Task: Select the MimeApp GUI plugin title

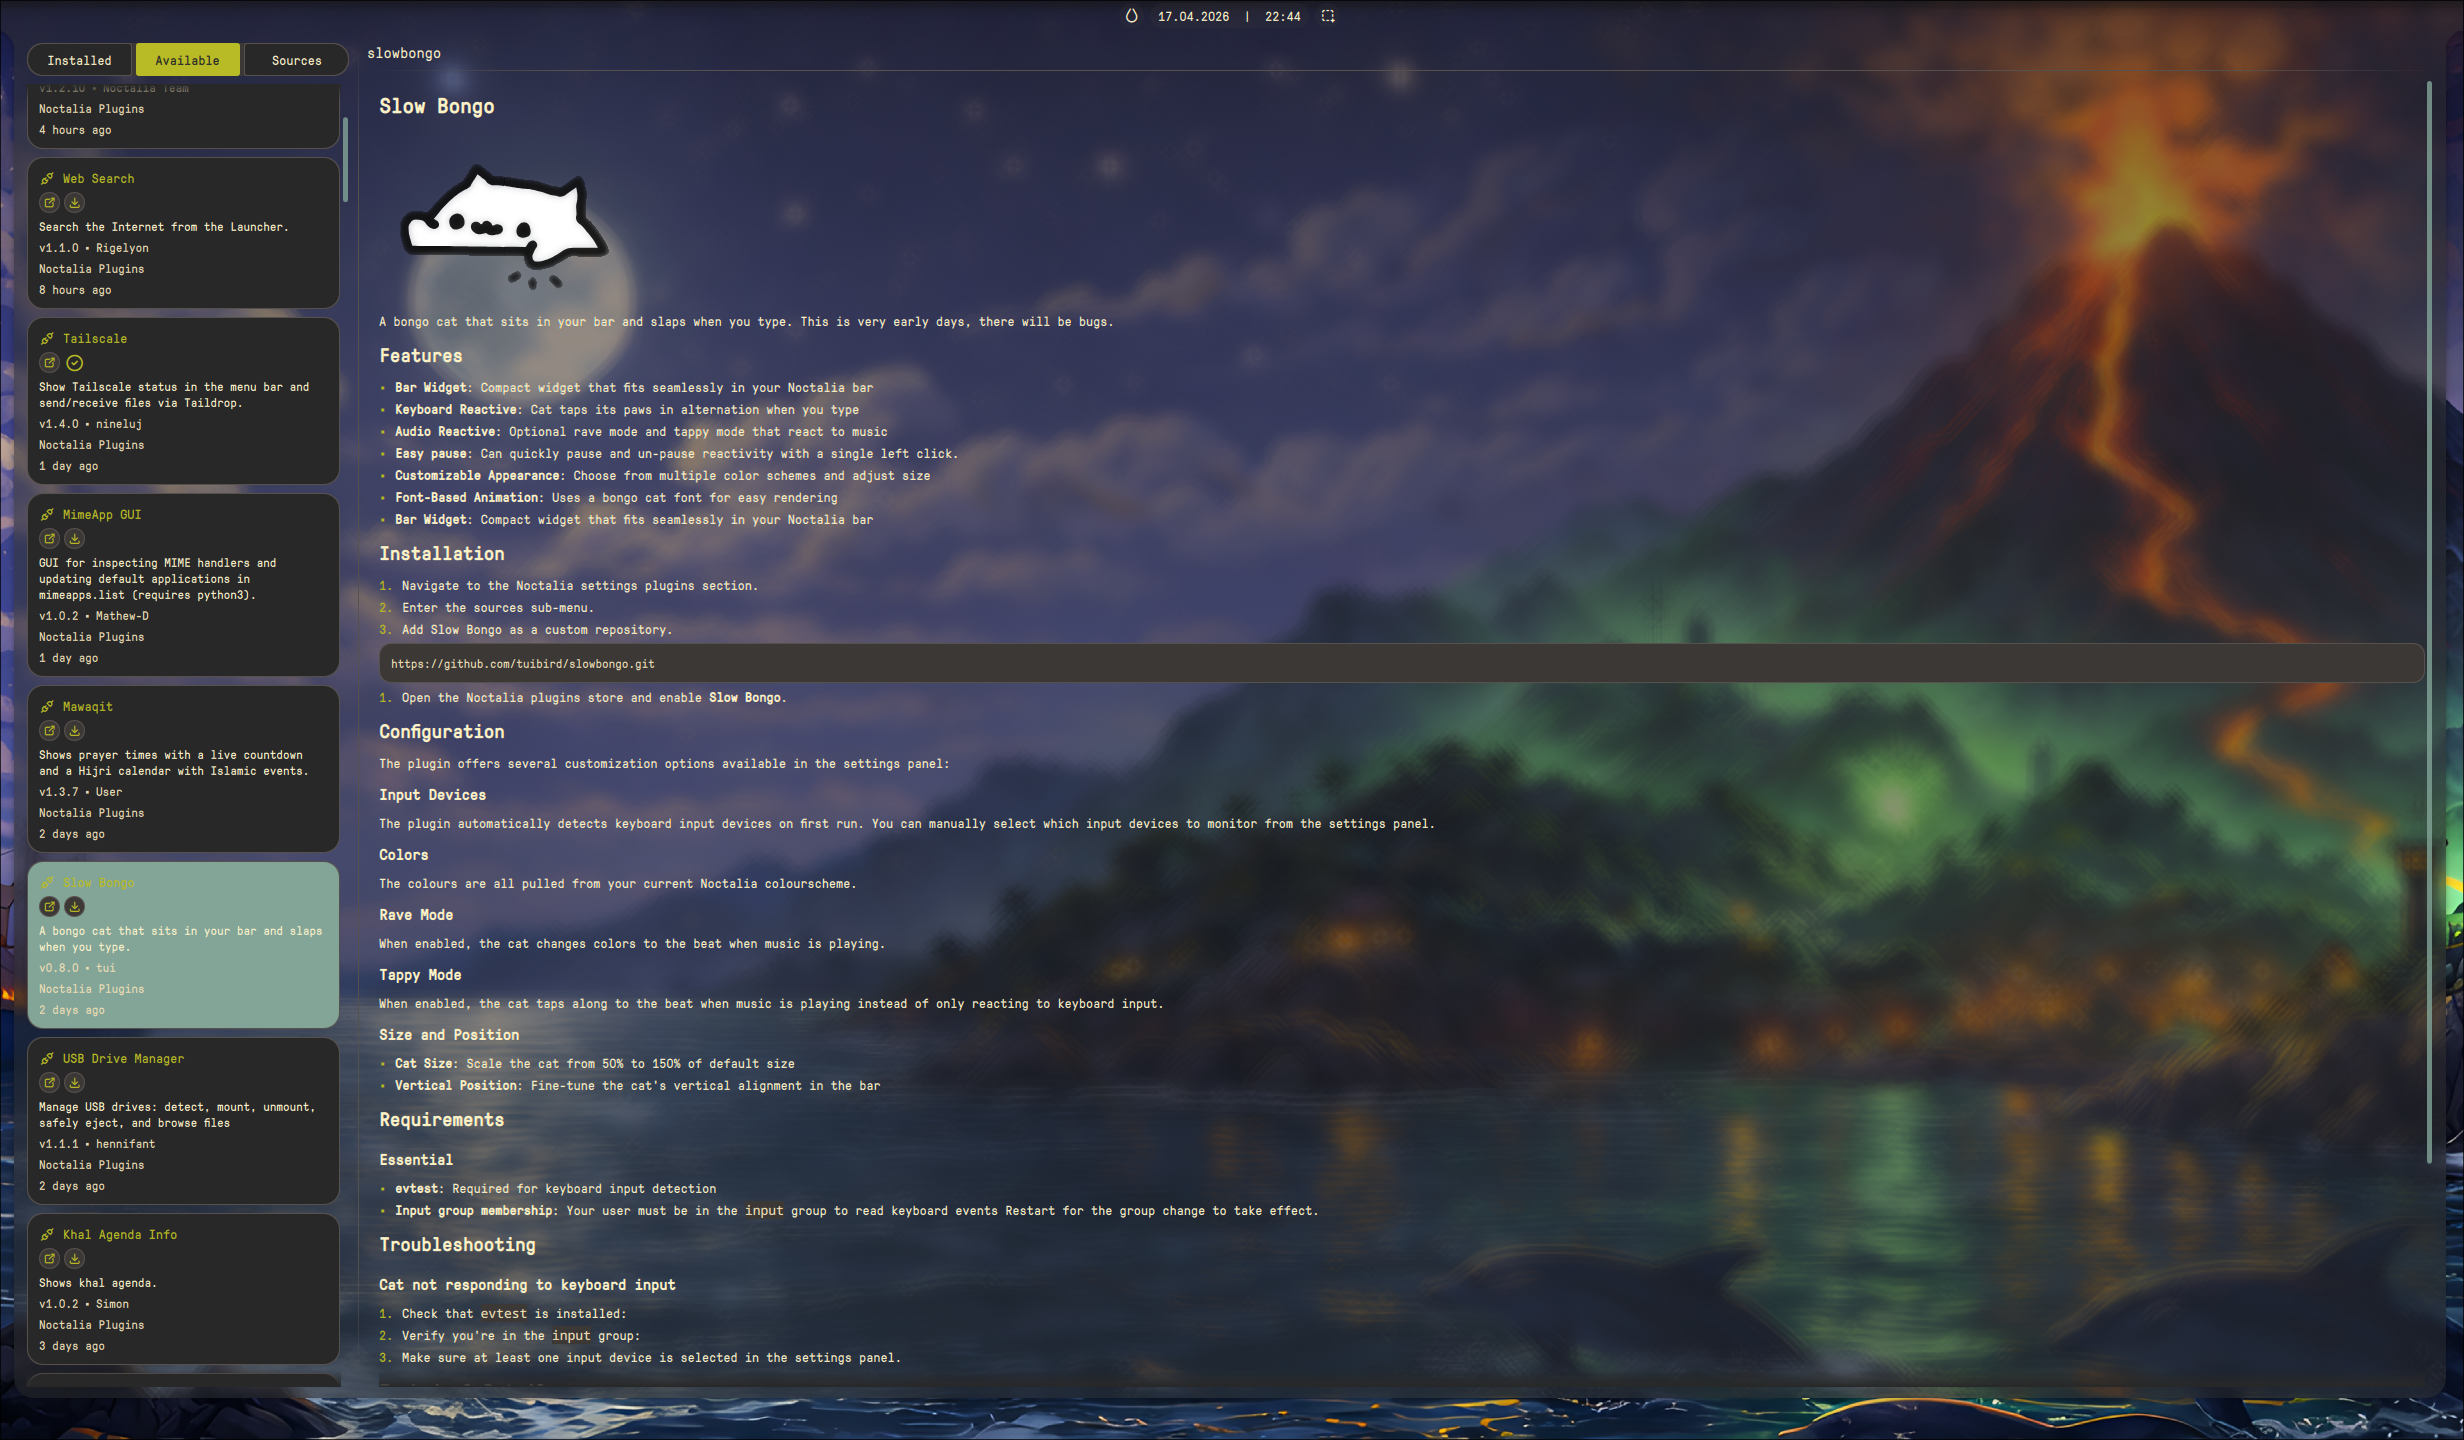Action: 102,515
